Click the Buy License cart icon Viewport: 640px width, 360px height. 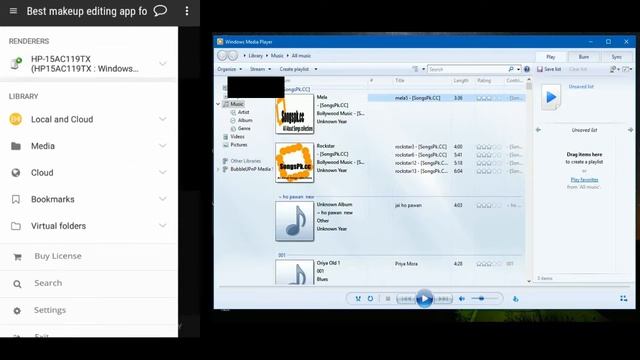(17, 257)
